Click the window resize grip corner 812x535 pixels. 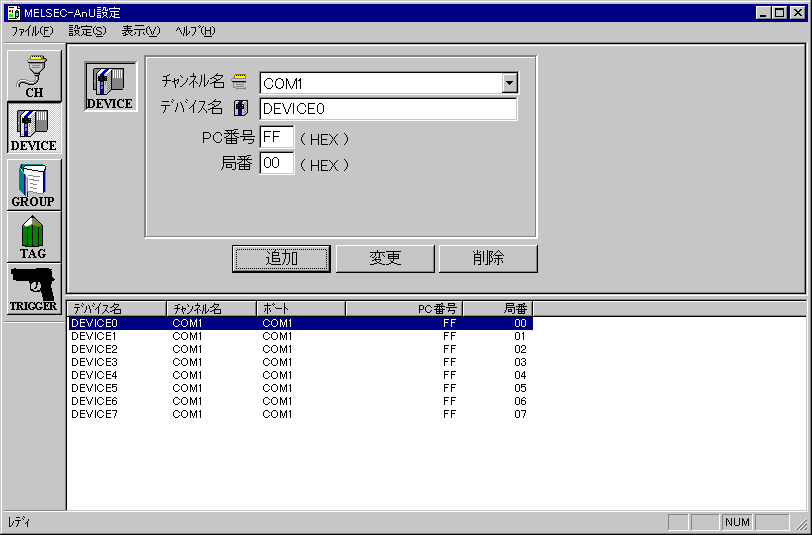click(801, 523)
